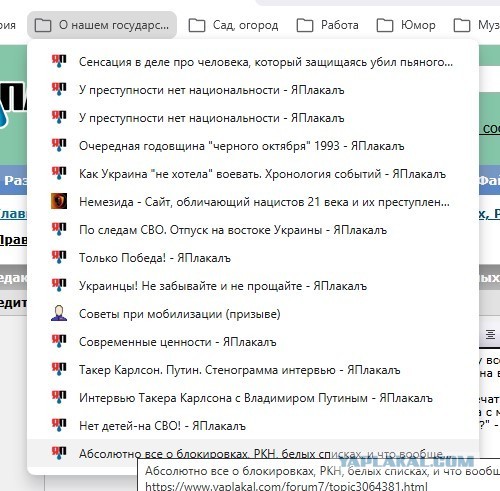Open bookmark 'Такер Карлсон. Путин. Стенограмма интервью'
Viewport: 500px width, 491px height.
point(253,370)
